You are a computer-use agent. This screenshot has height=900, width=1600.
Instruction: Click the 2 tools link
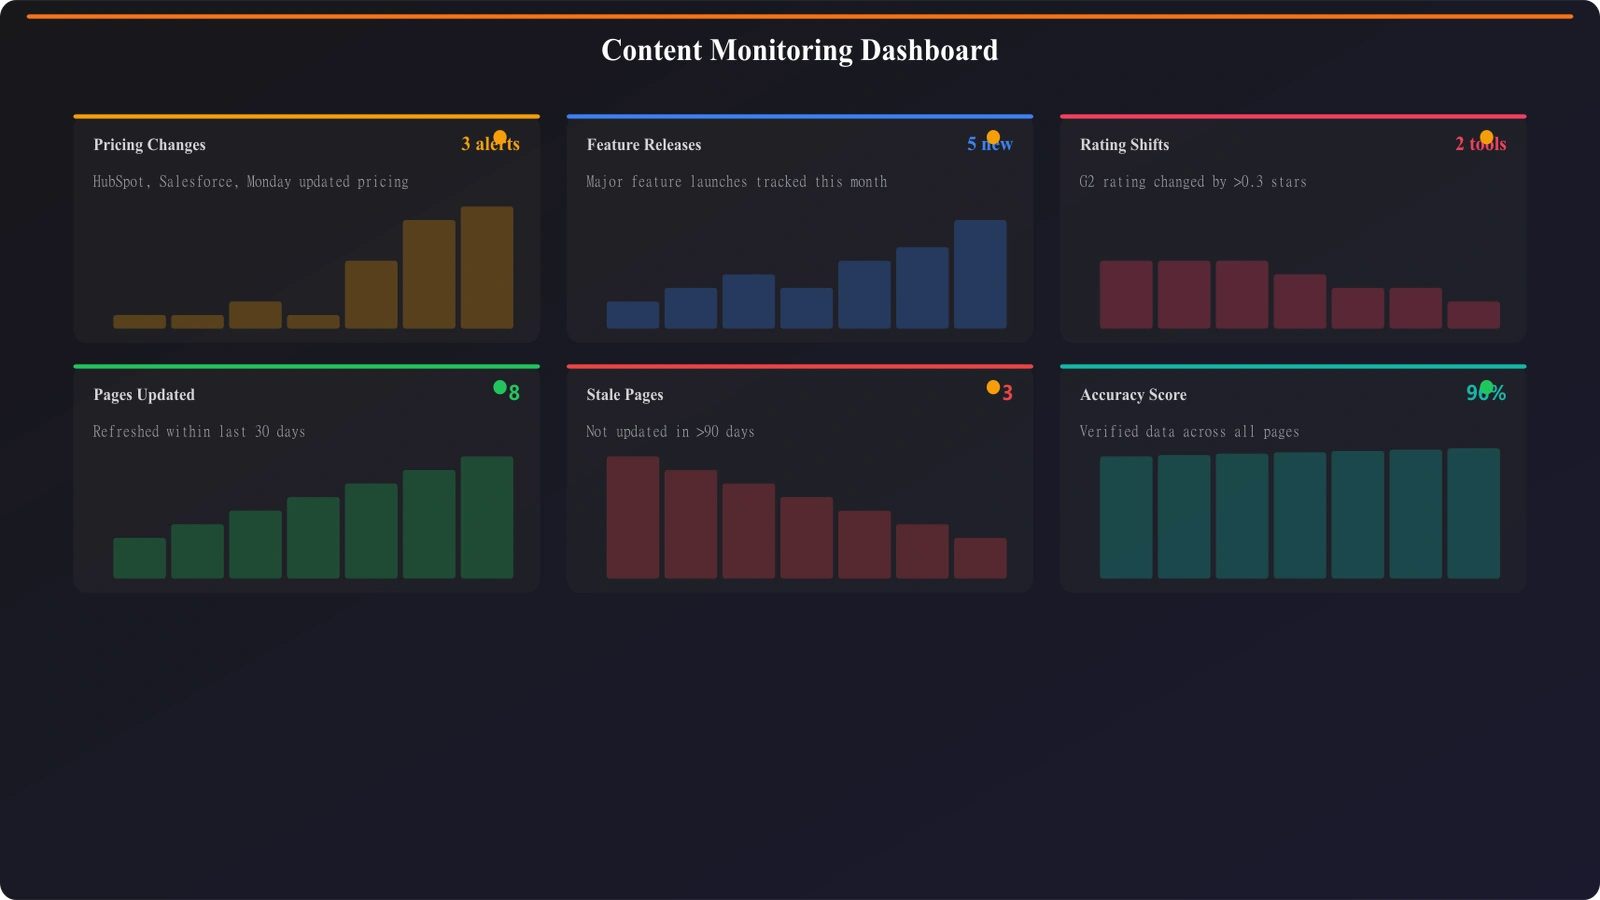(x=1481, y=144)
